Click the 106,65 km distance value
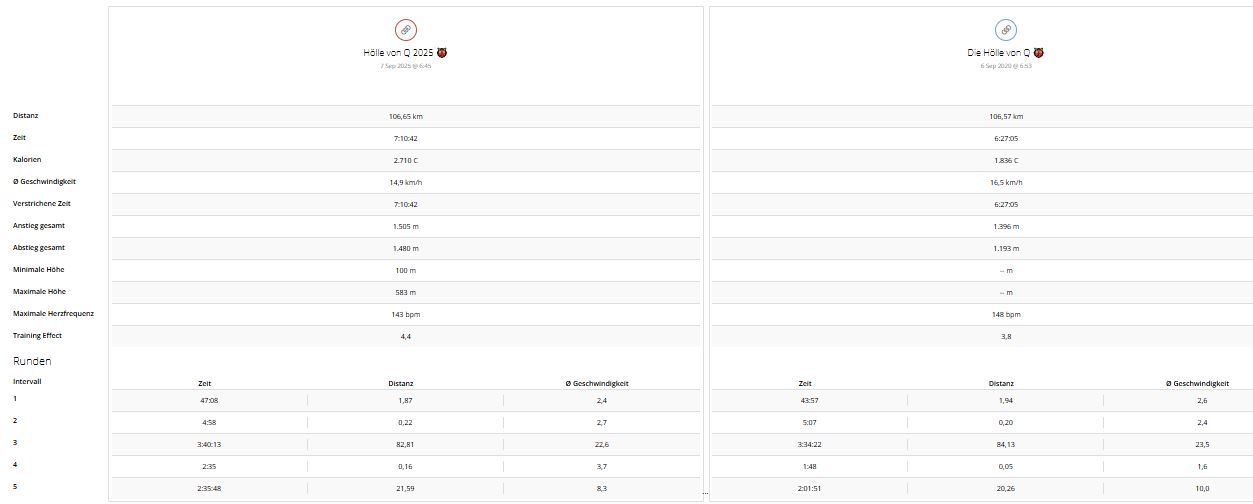Image resolution: width=1253 pixels, height=504 pixels. [405, 116]
